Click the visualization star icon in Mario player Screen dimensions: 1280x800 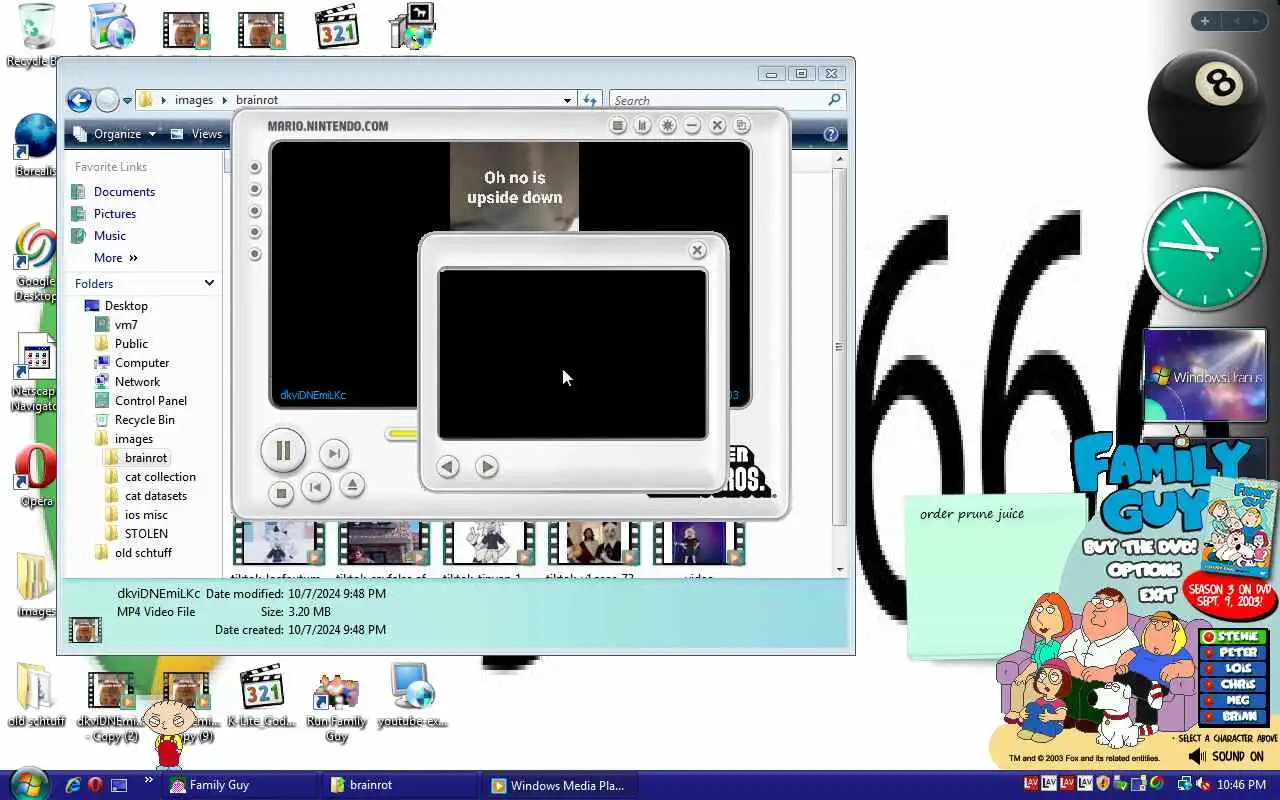pyautogui.click(x=668, y=125)
